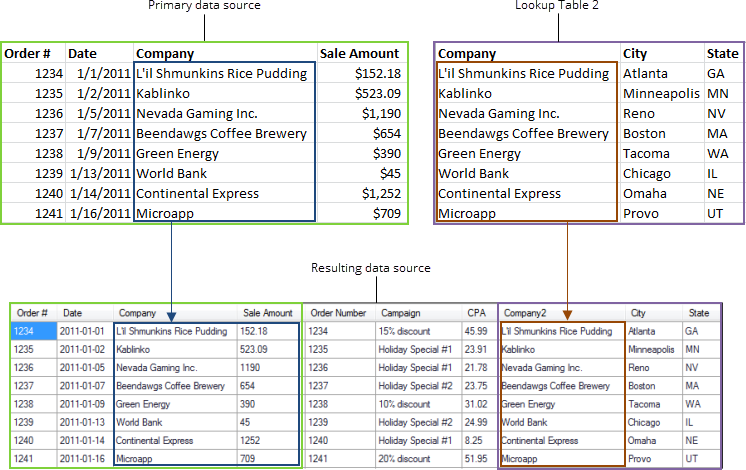This screenshot has height=470, width=746.
Task: Select 'Provo' in the result grid
Action: 639,459
